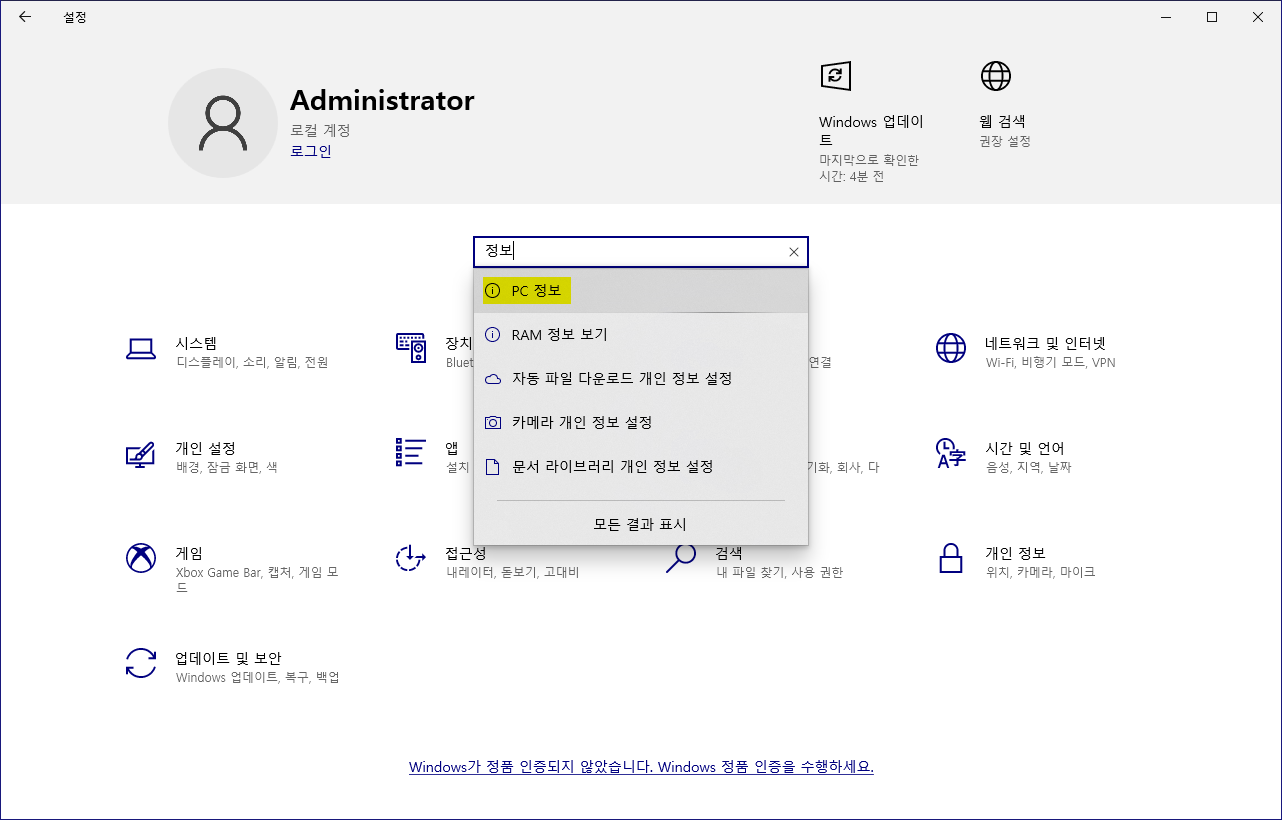The image size is (1282, 820).
Task: Click the 업데이트 및 보안 refresh icon
Action: [x=141, y=663]
